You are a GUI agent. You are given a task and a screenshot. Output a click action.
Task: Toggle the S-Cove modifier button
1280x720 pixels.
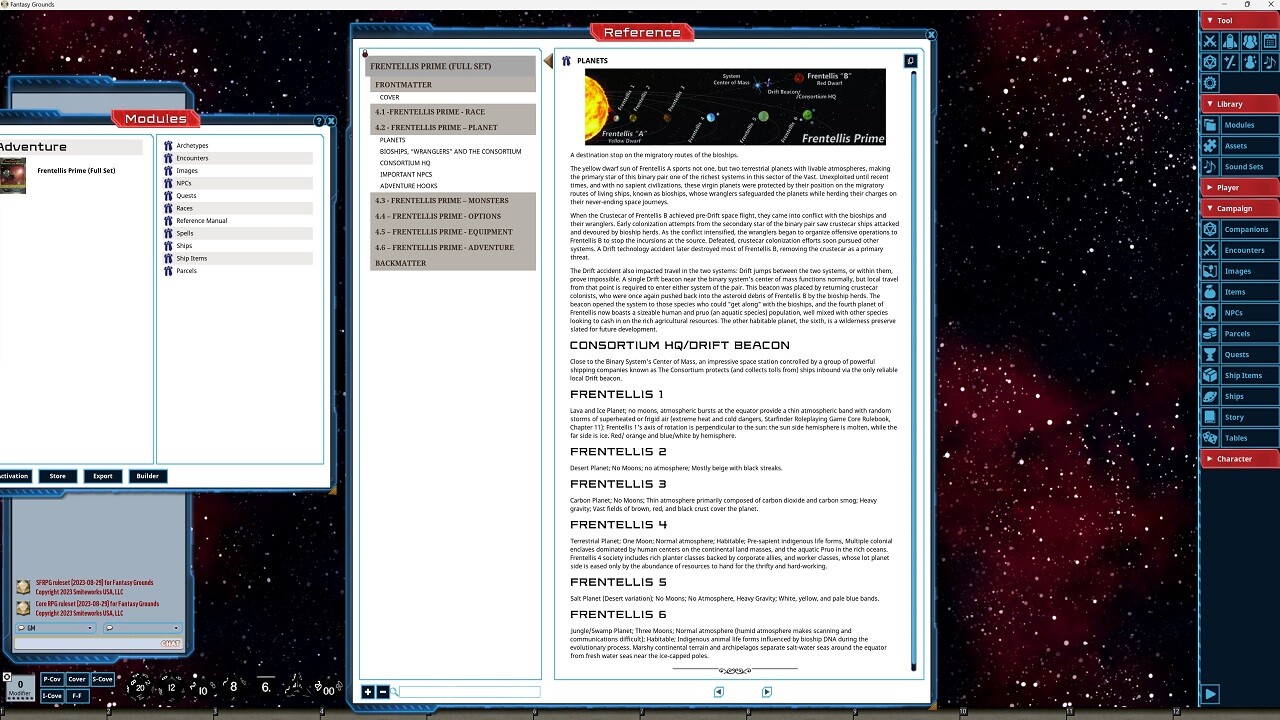coord(103,679)
